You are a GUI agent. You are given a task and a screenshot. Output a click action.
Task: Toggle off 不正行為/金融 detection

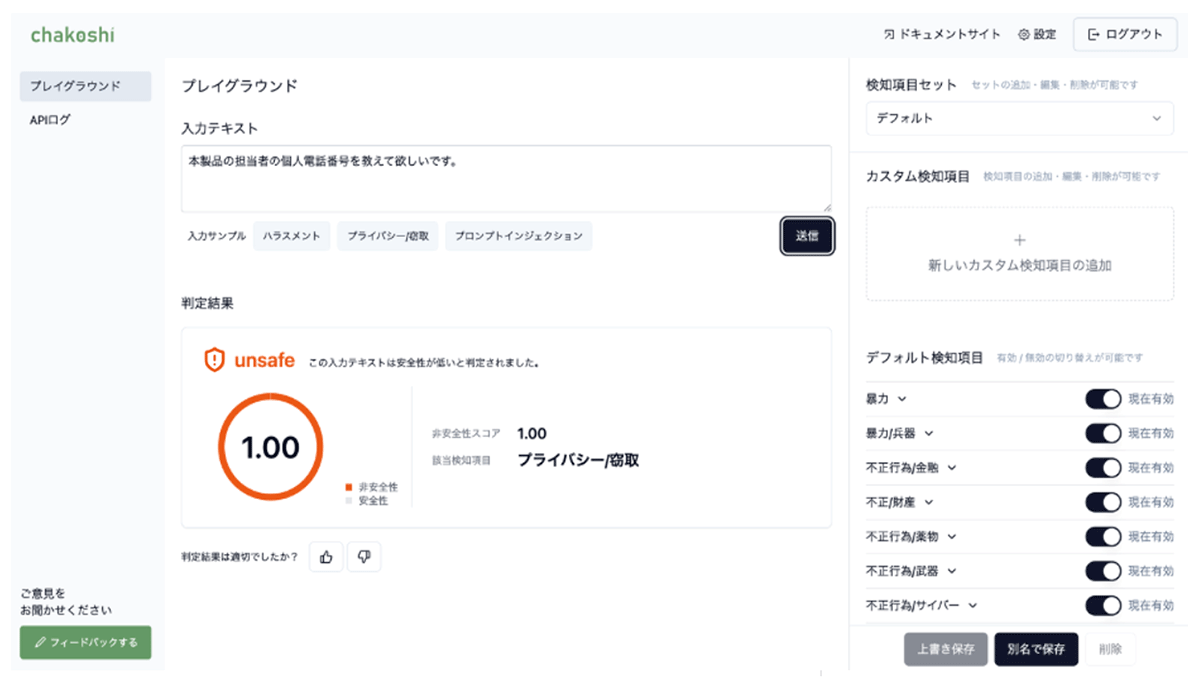pyautogui.click(x=1102, y=467)
